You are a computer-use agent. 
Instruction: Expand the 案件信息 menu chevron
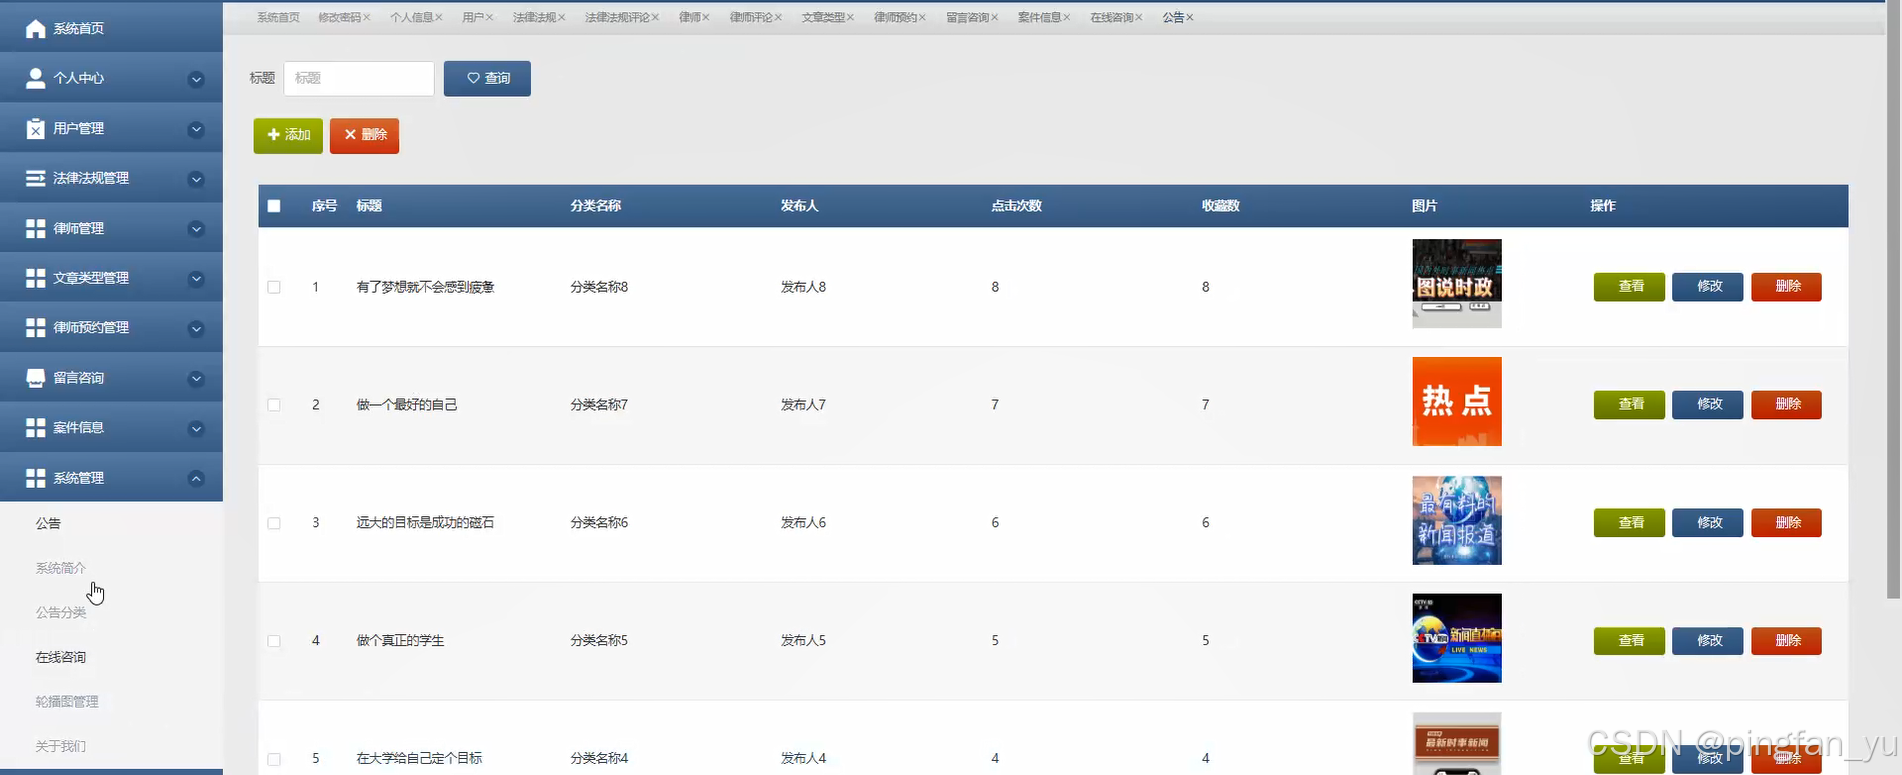(x=196, y=429)
